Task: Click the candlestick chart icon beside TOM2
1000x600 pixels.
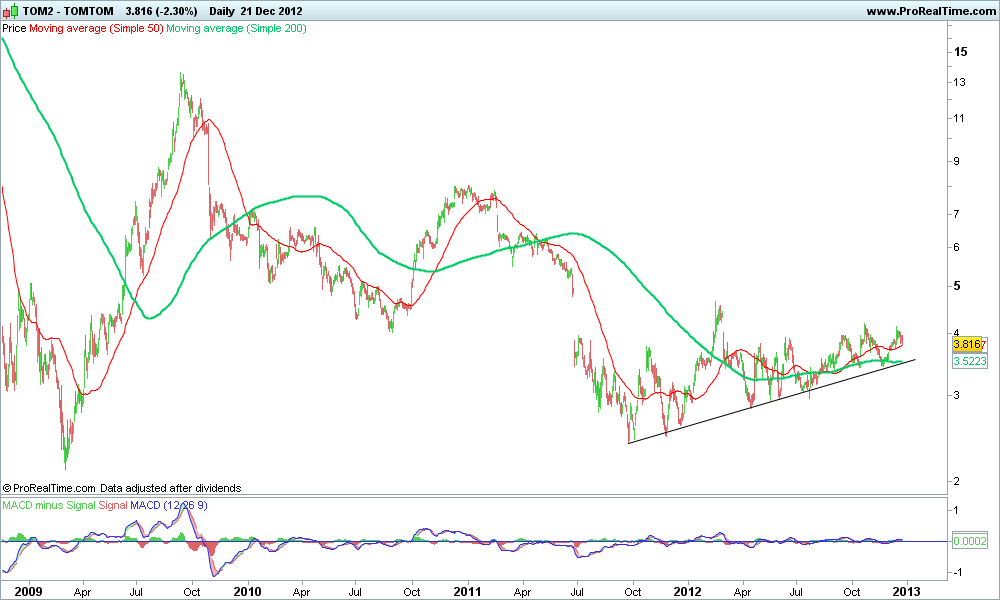Action: point(10,11)
